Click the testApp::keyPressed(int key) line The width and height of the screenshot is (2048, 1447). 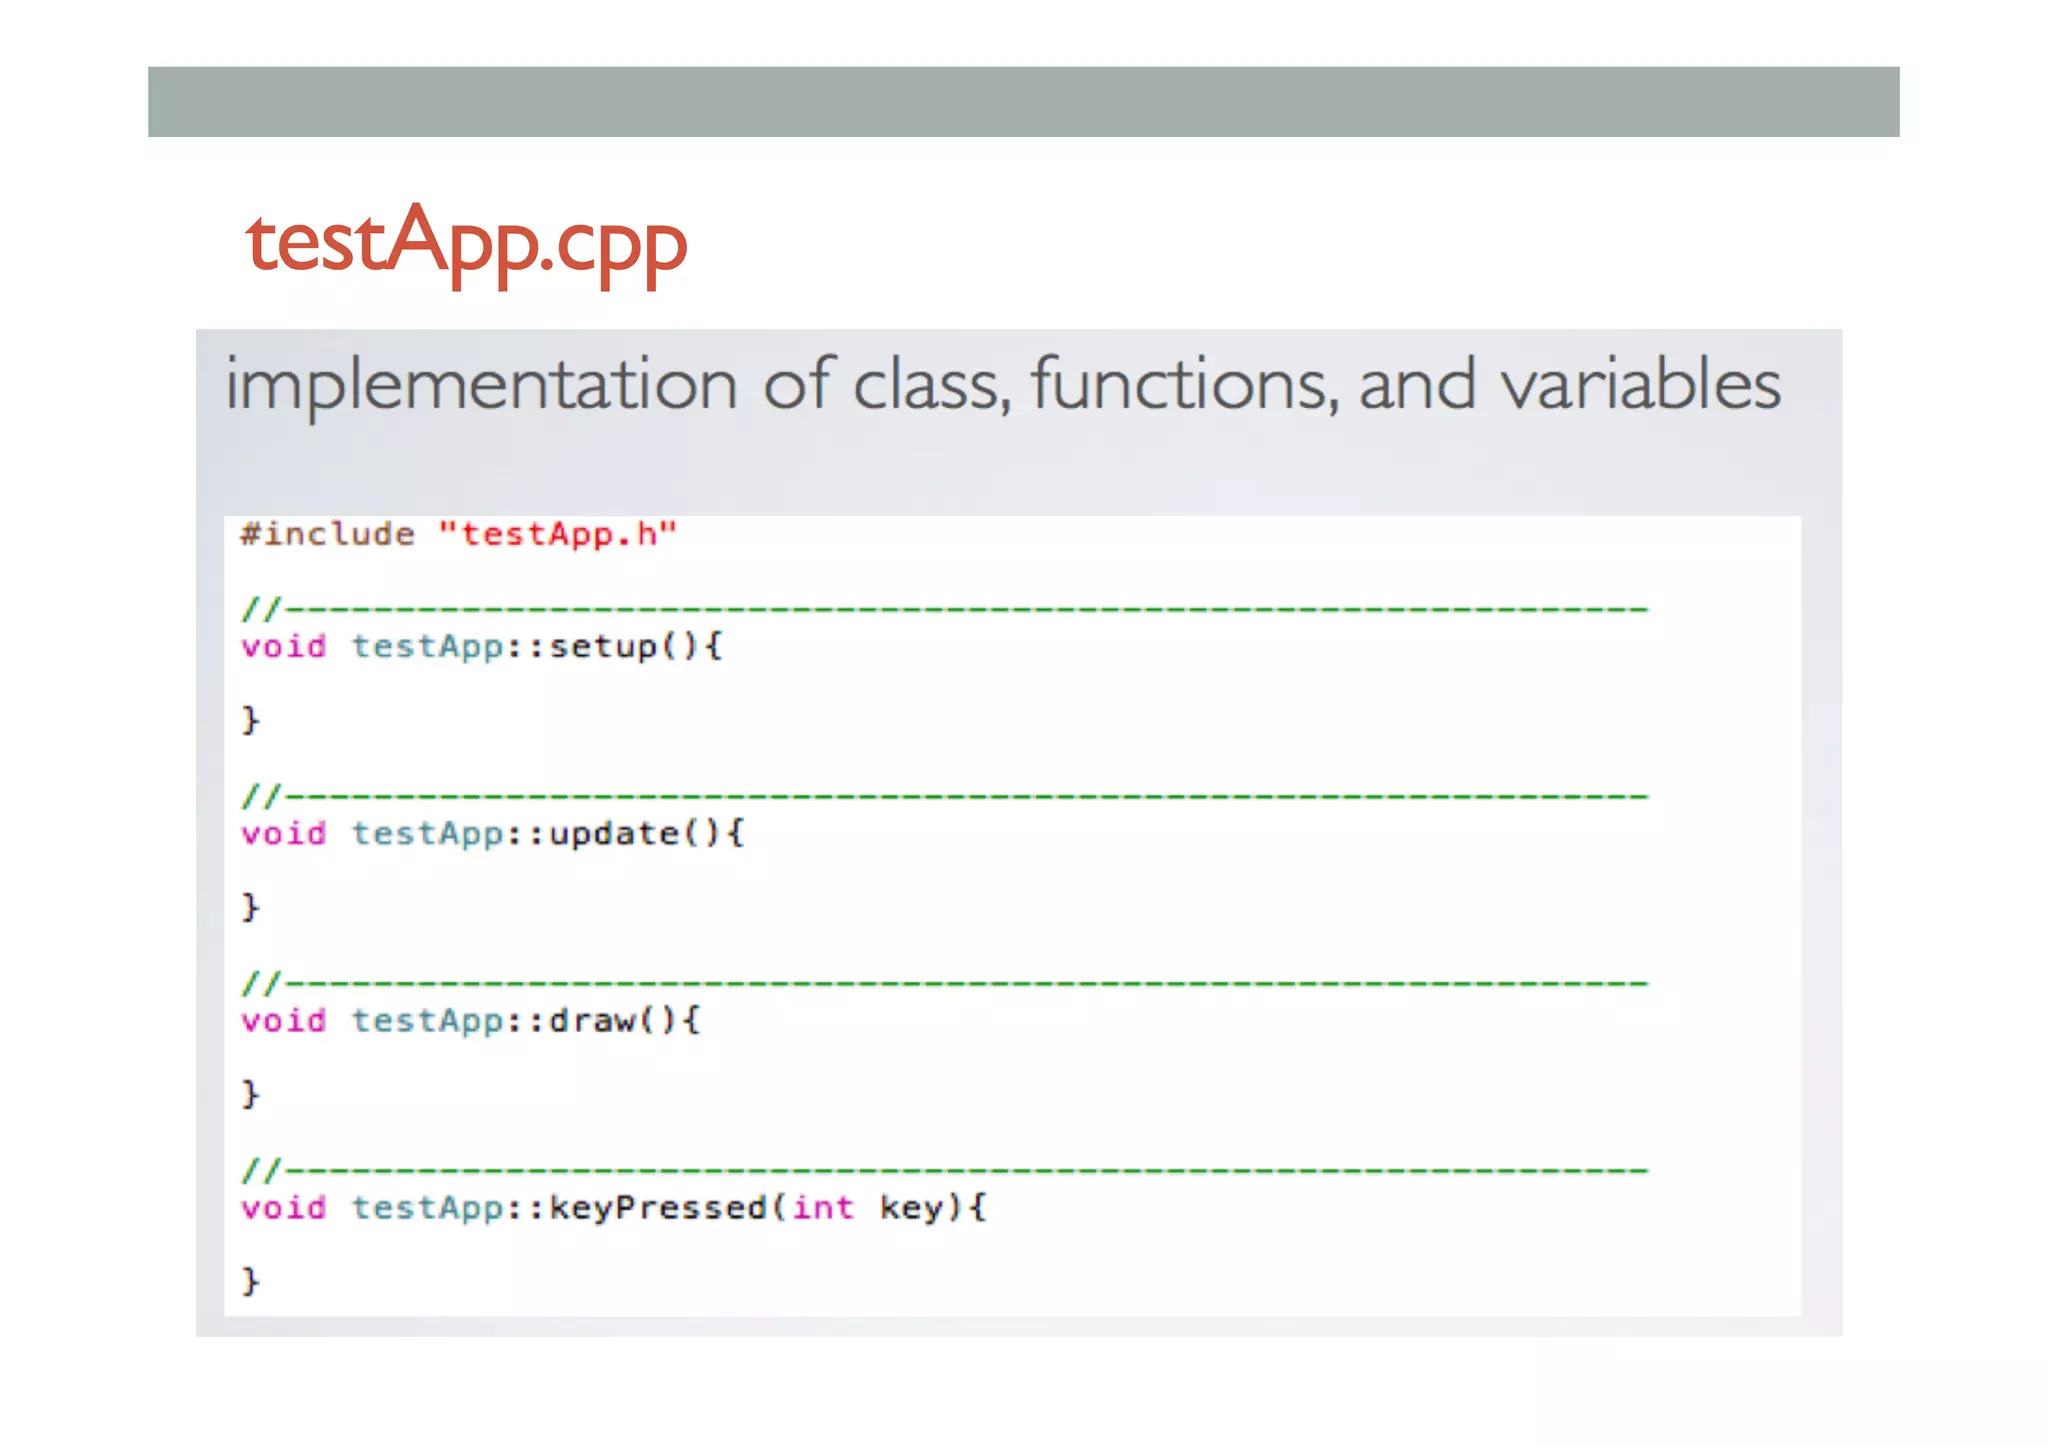(x=613, y=1207)
